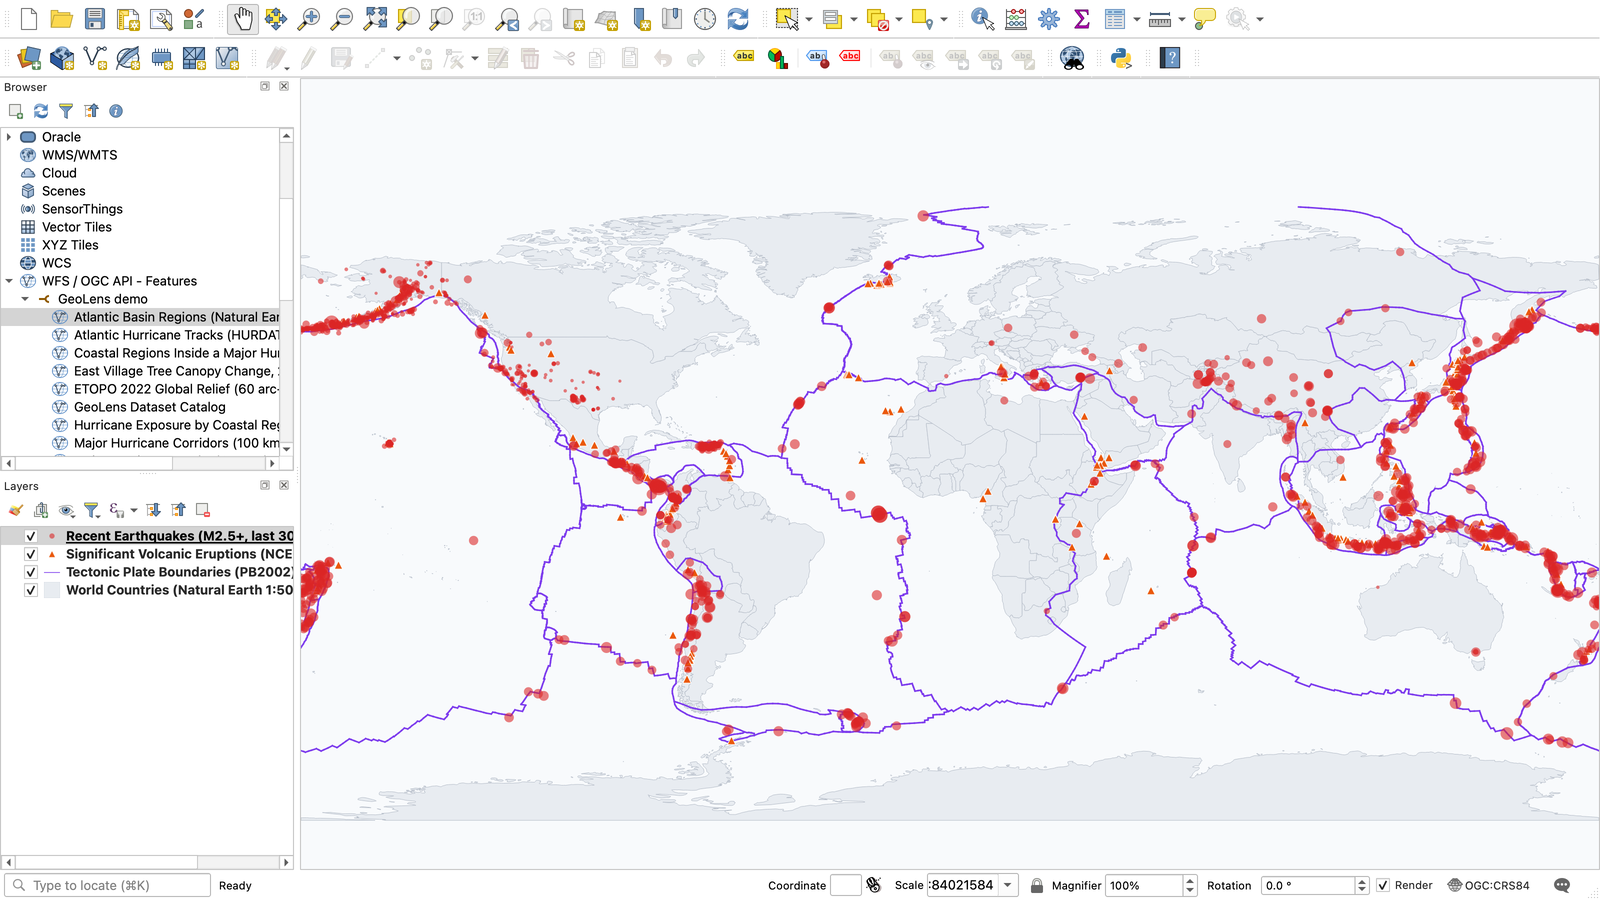
Task: Click the Statistical Summary sigma icon
Action: (x=1082, y=18)
